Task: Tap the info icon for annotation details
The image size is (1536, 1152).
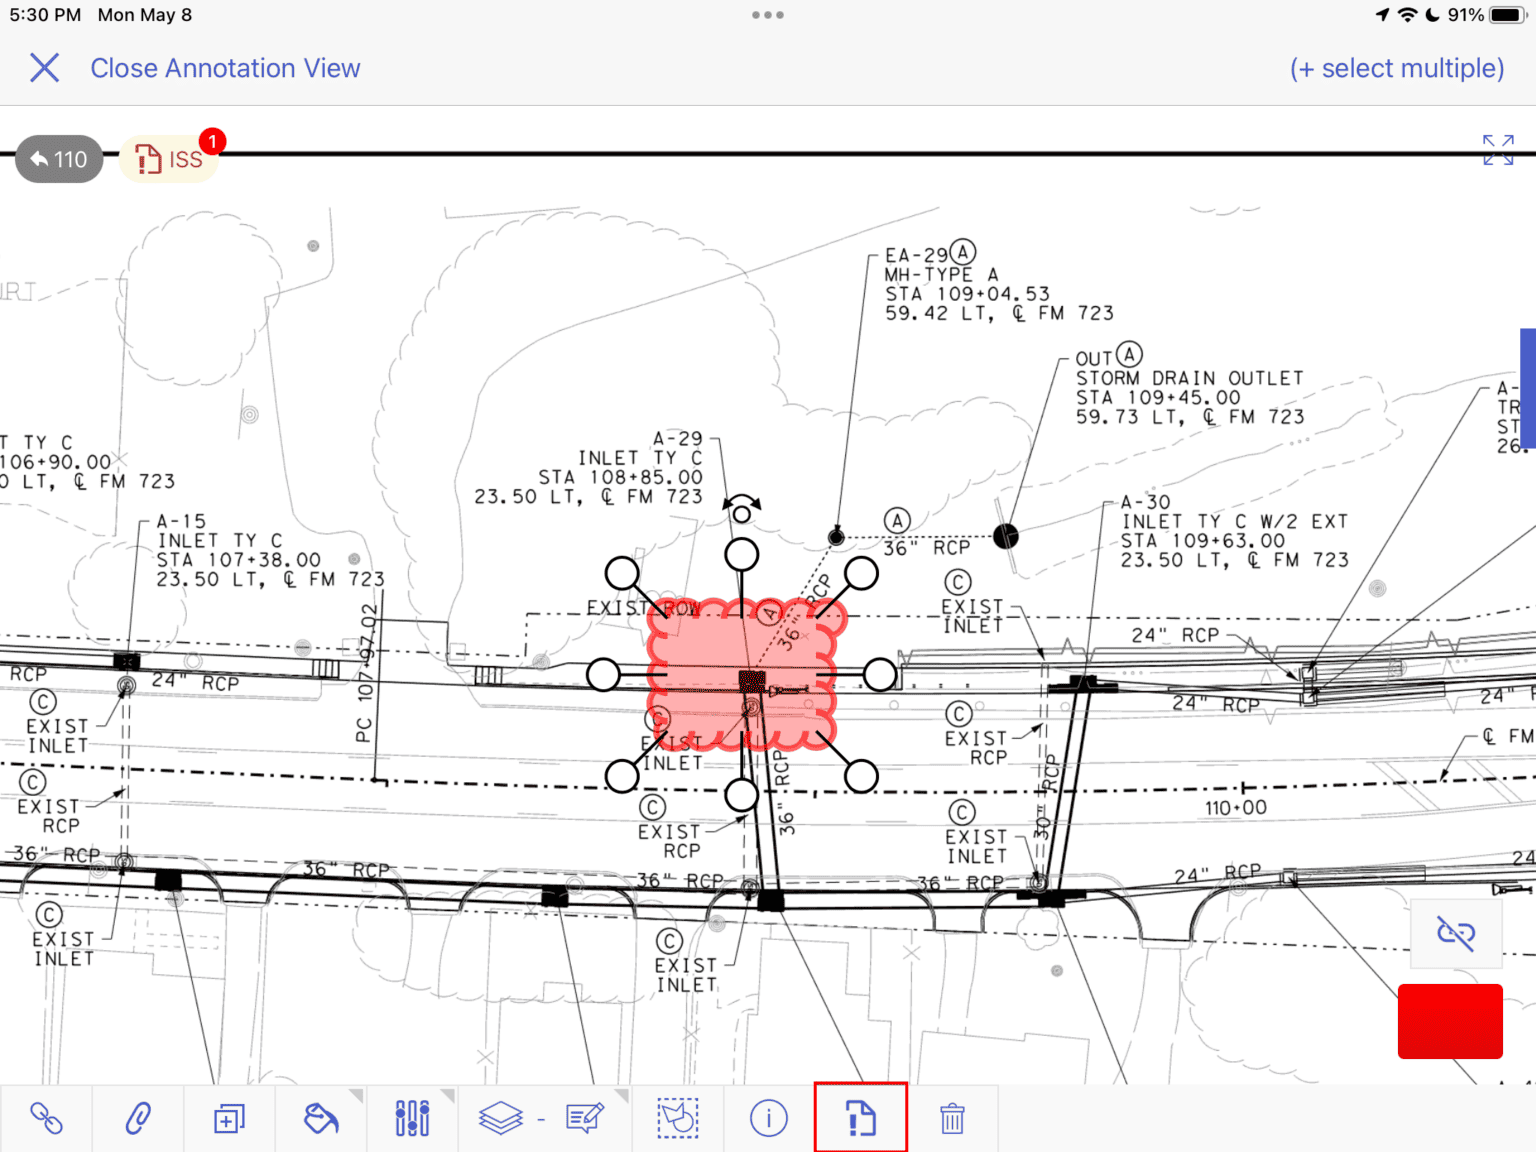Action: coord(767,1119)
